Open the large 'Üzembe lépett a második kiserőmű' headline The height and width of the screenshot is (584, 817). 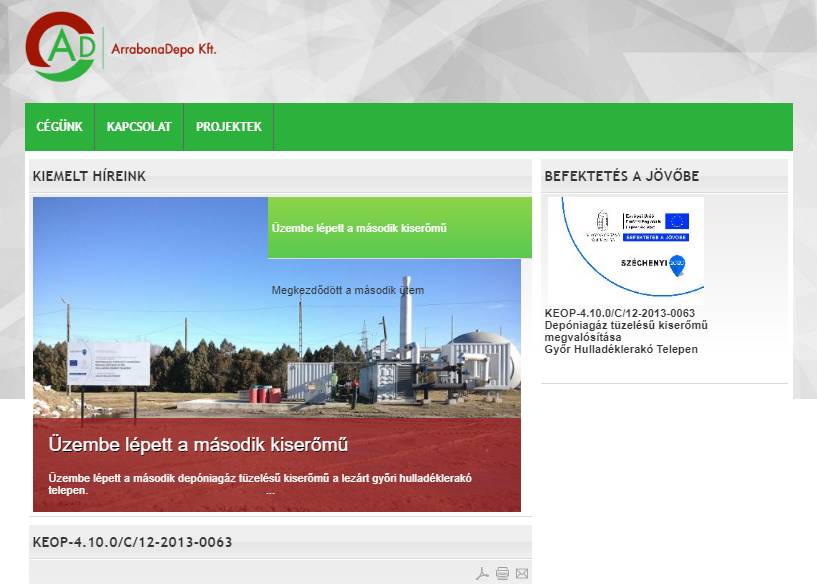198,445
